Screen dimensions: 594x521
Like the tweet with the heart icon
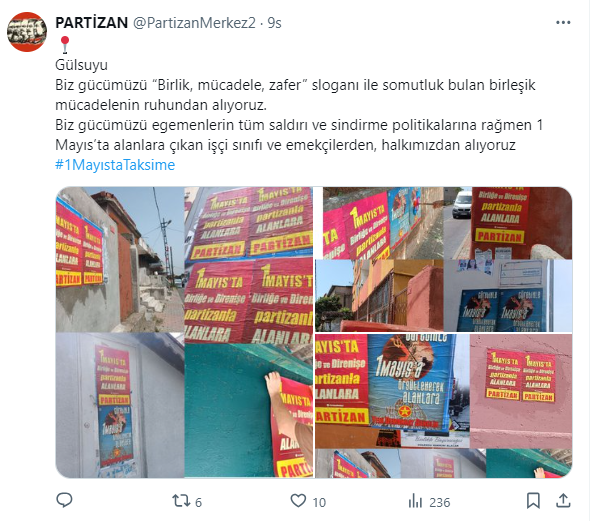(x=298, y=501)
